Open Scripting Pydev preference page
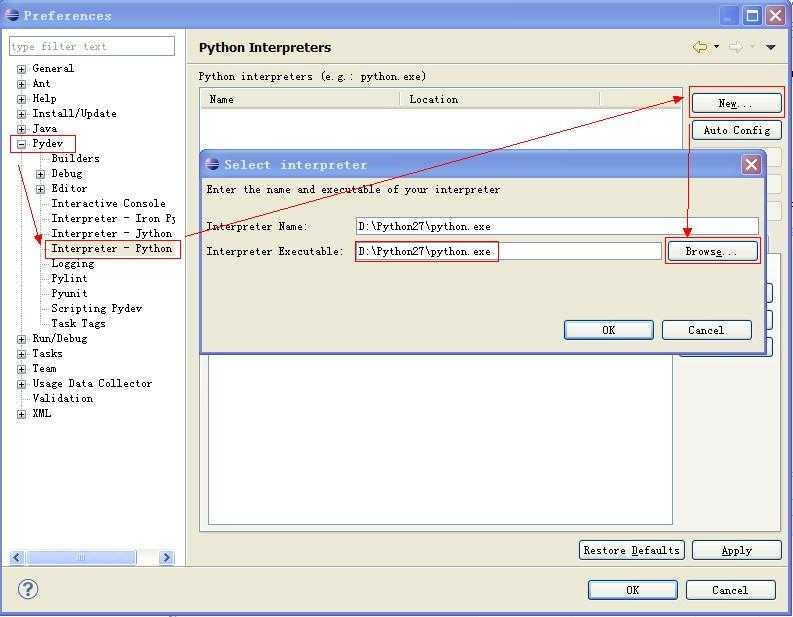Image resolution: width=793 pixels, height=617 pixels. 97,308
